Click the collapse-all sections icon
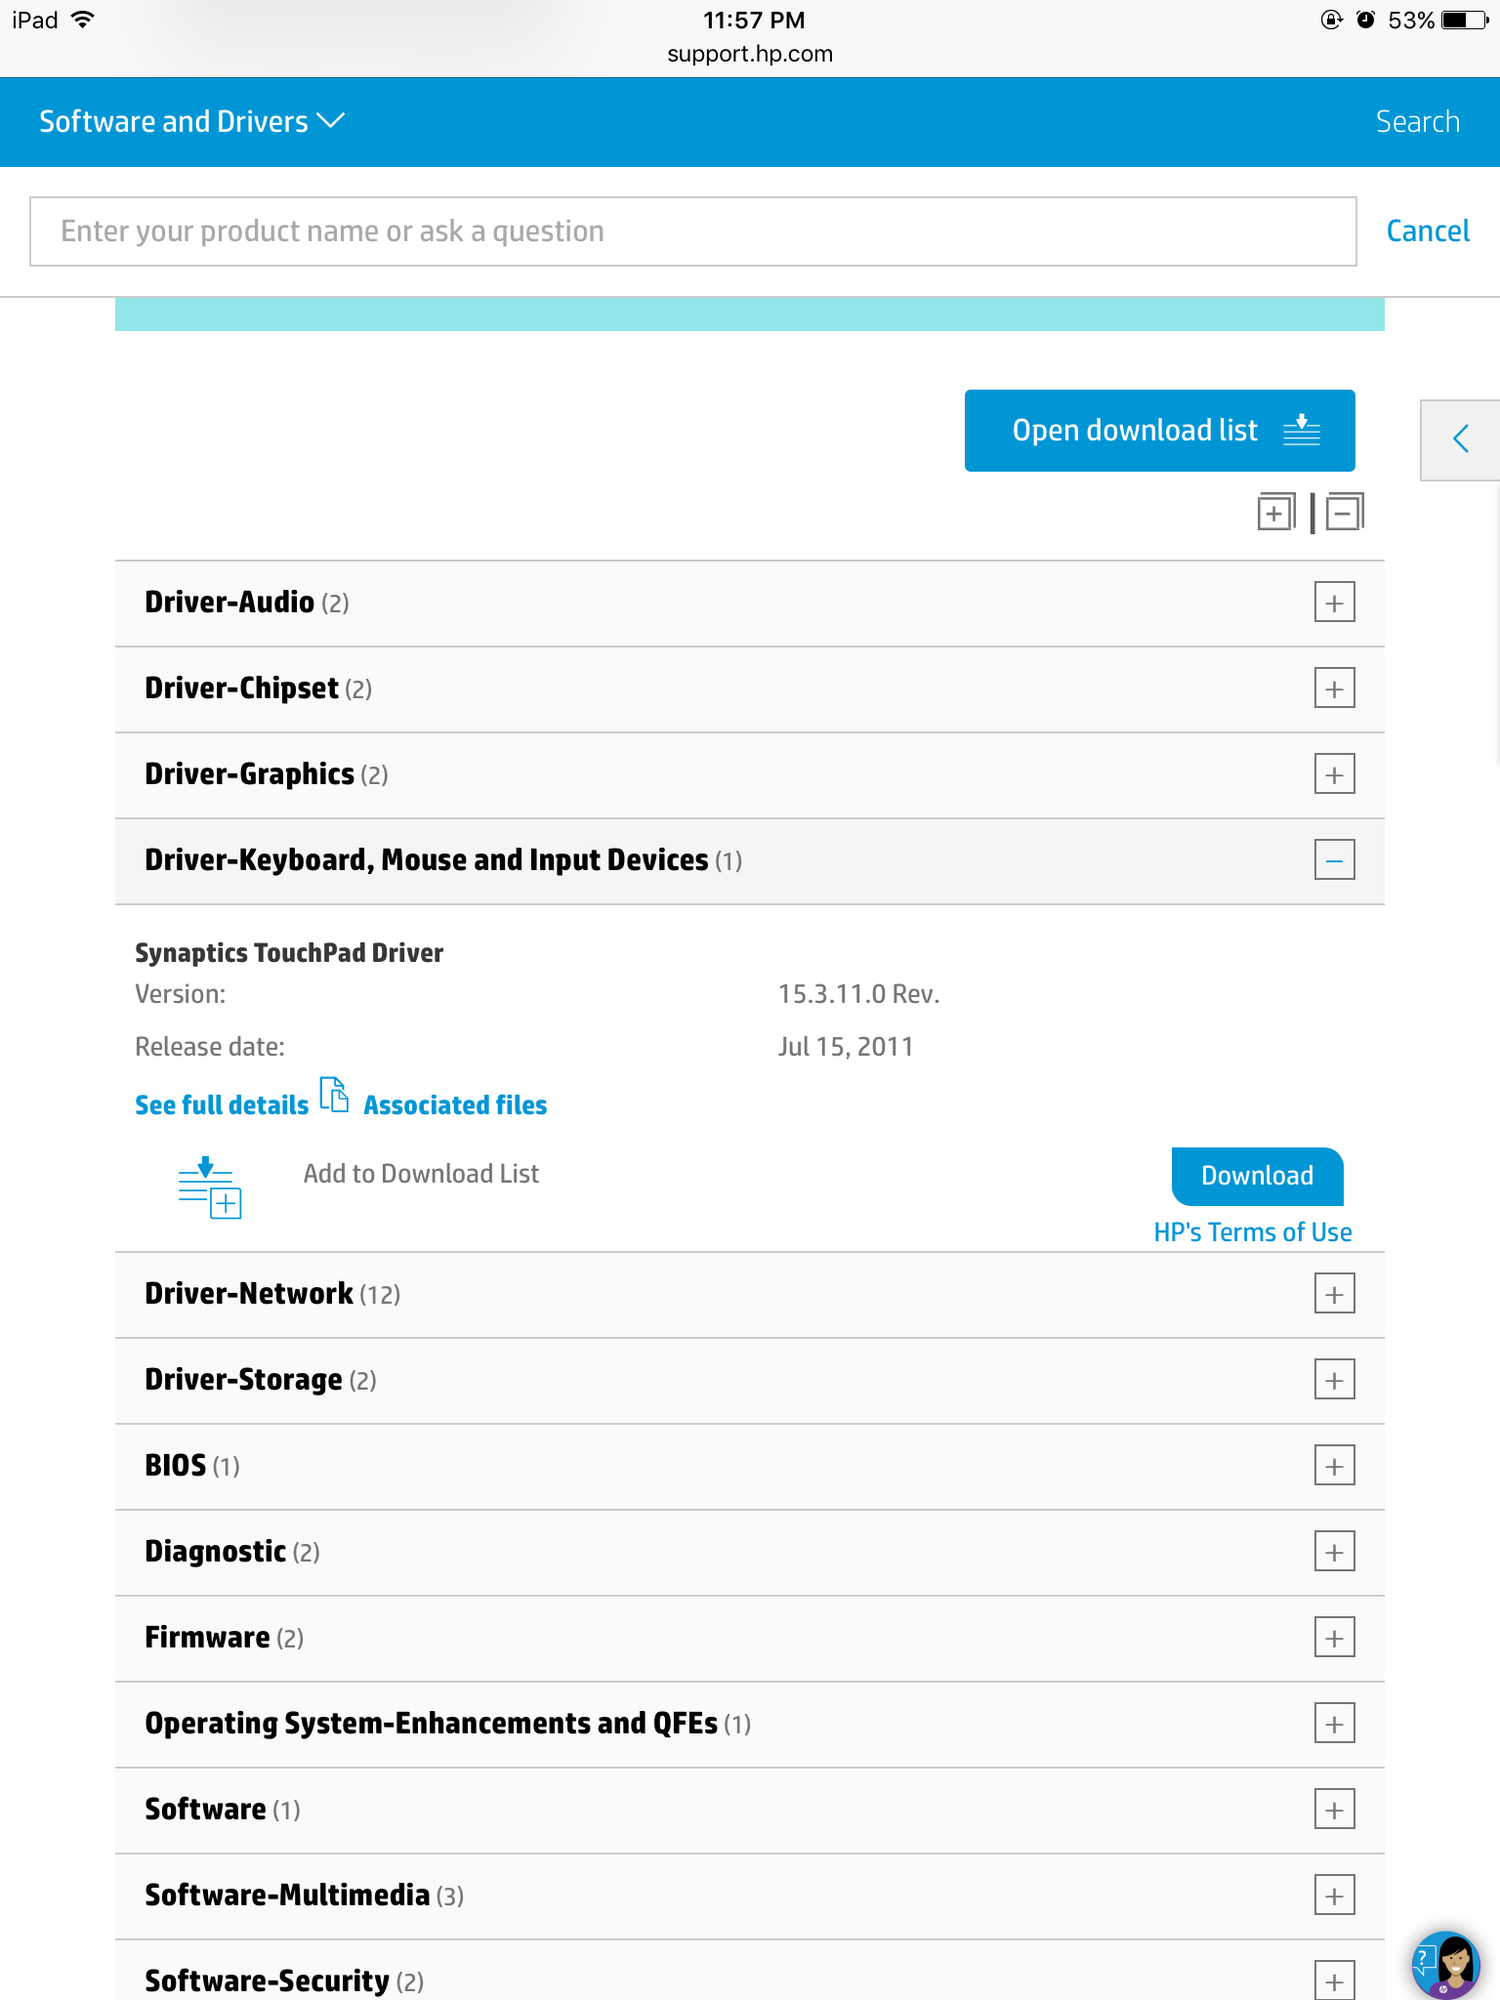The height and width of the screenshot is (2000, 1500). tap(1344, 511)
